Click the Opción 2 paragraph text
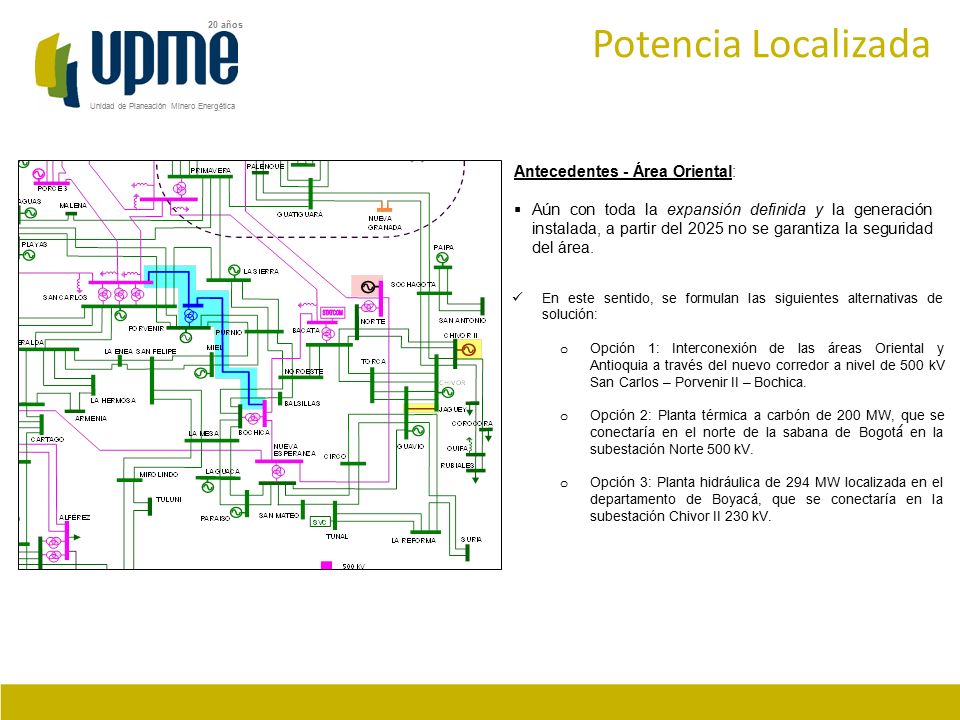 (767, 432)
